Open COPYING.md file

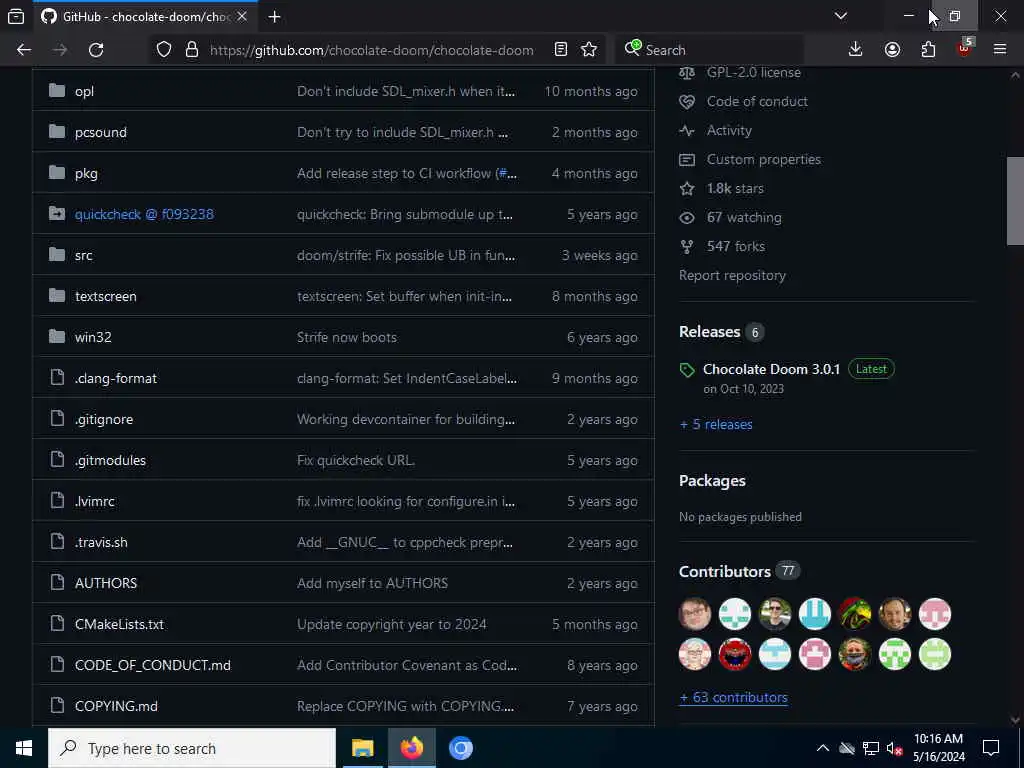(x=116, y=707)
